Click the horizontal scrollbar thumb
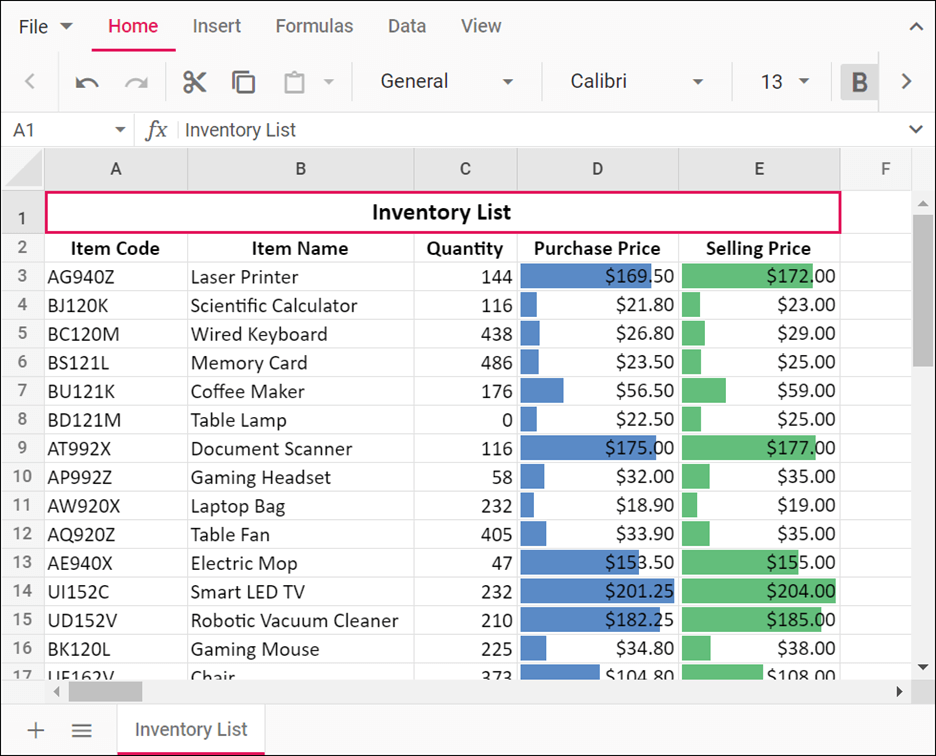 point(105,691)
